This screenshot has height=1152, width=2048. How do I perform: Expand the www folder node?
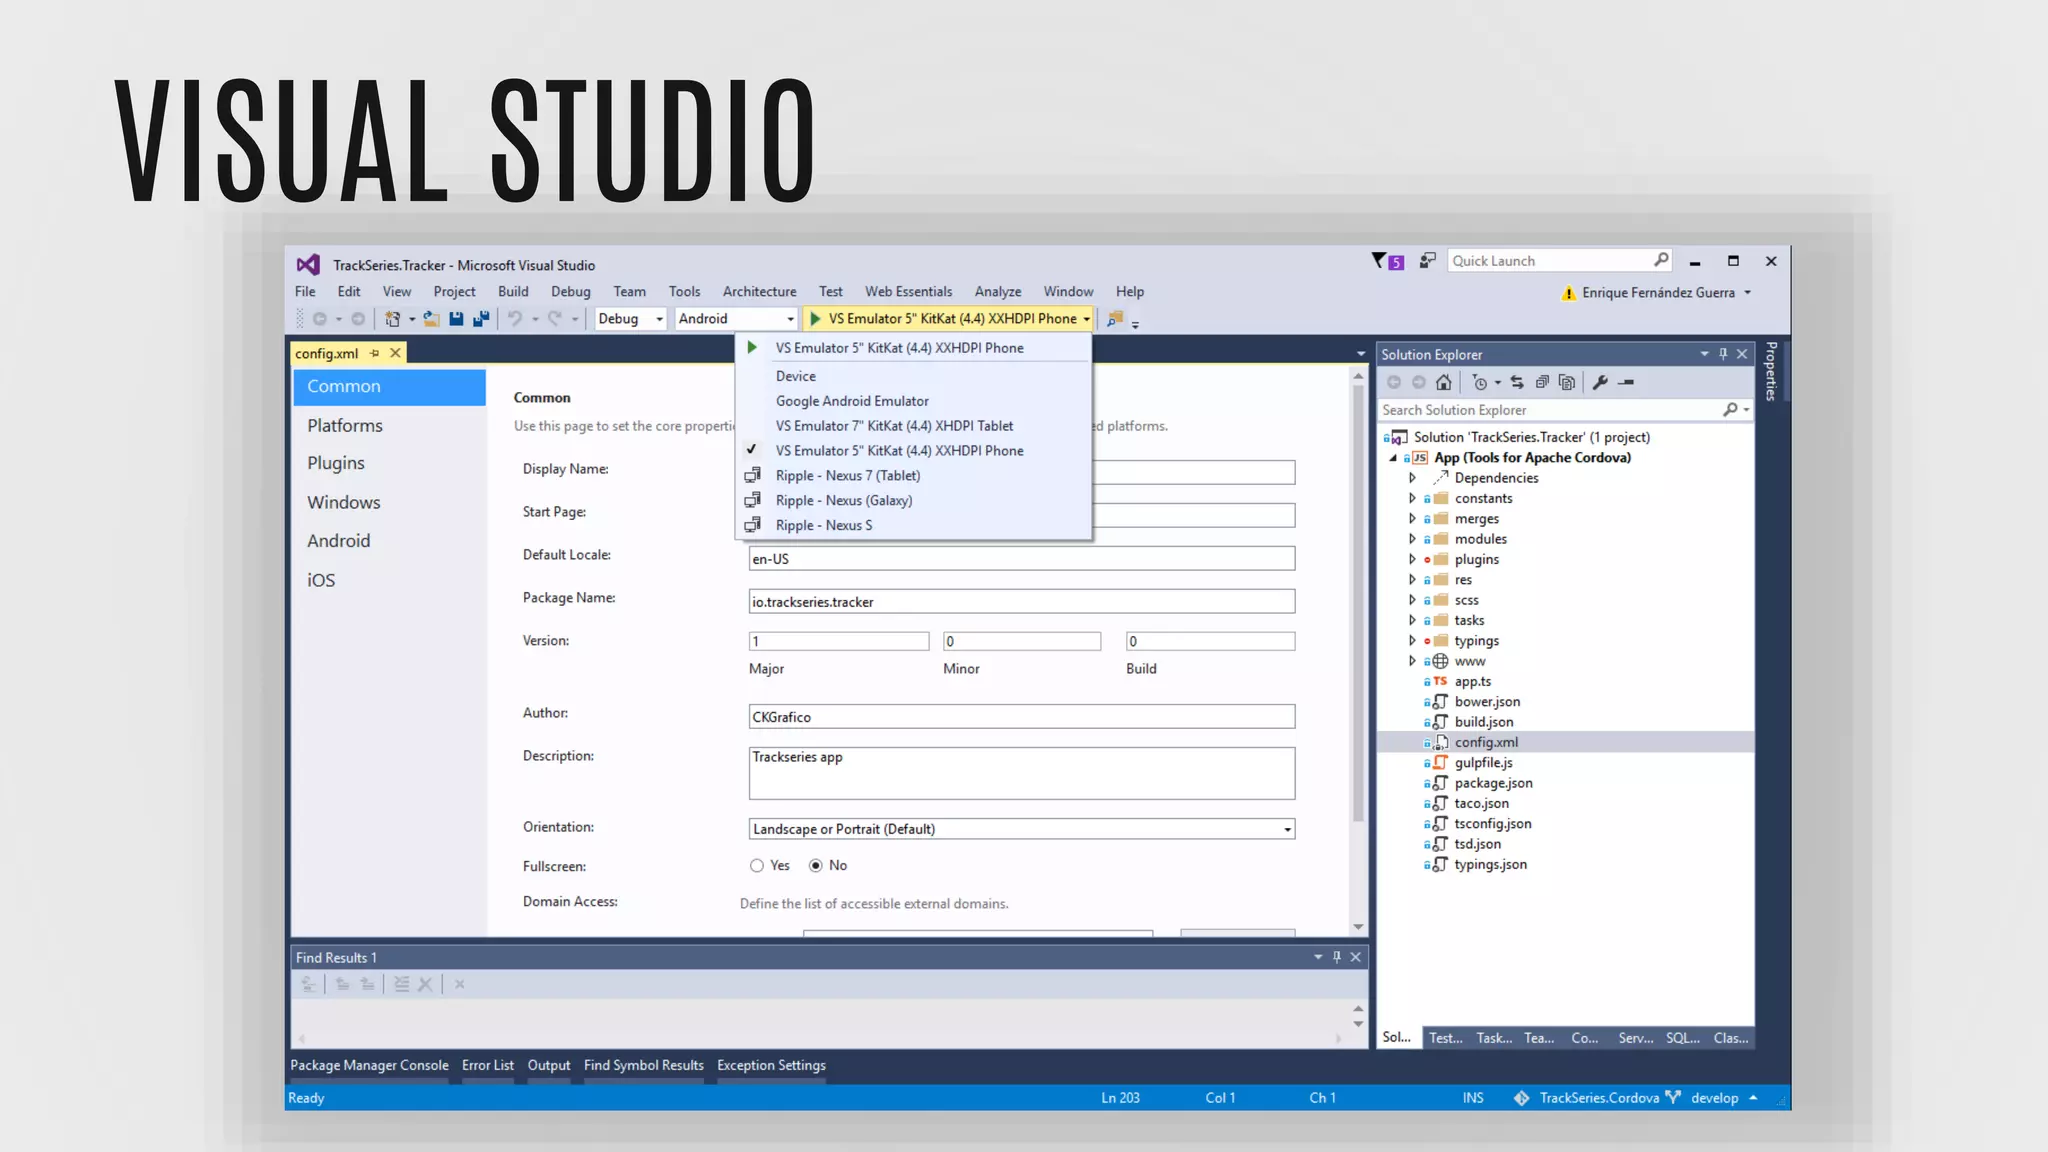pos(1412,661)
